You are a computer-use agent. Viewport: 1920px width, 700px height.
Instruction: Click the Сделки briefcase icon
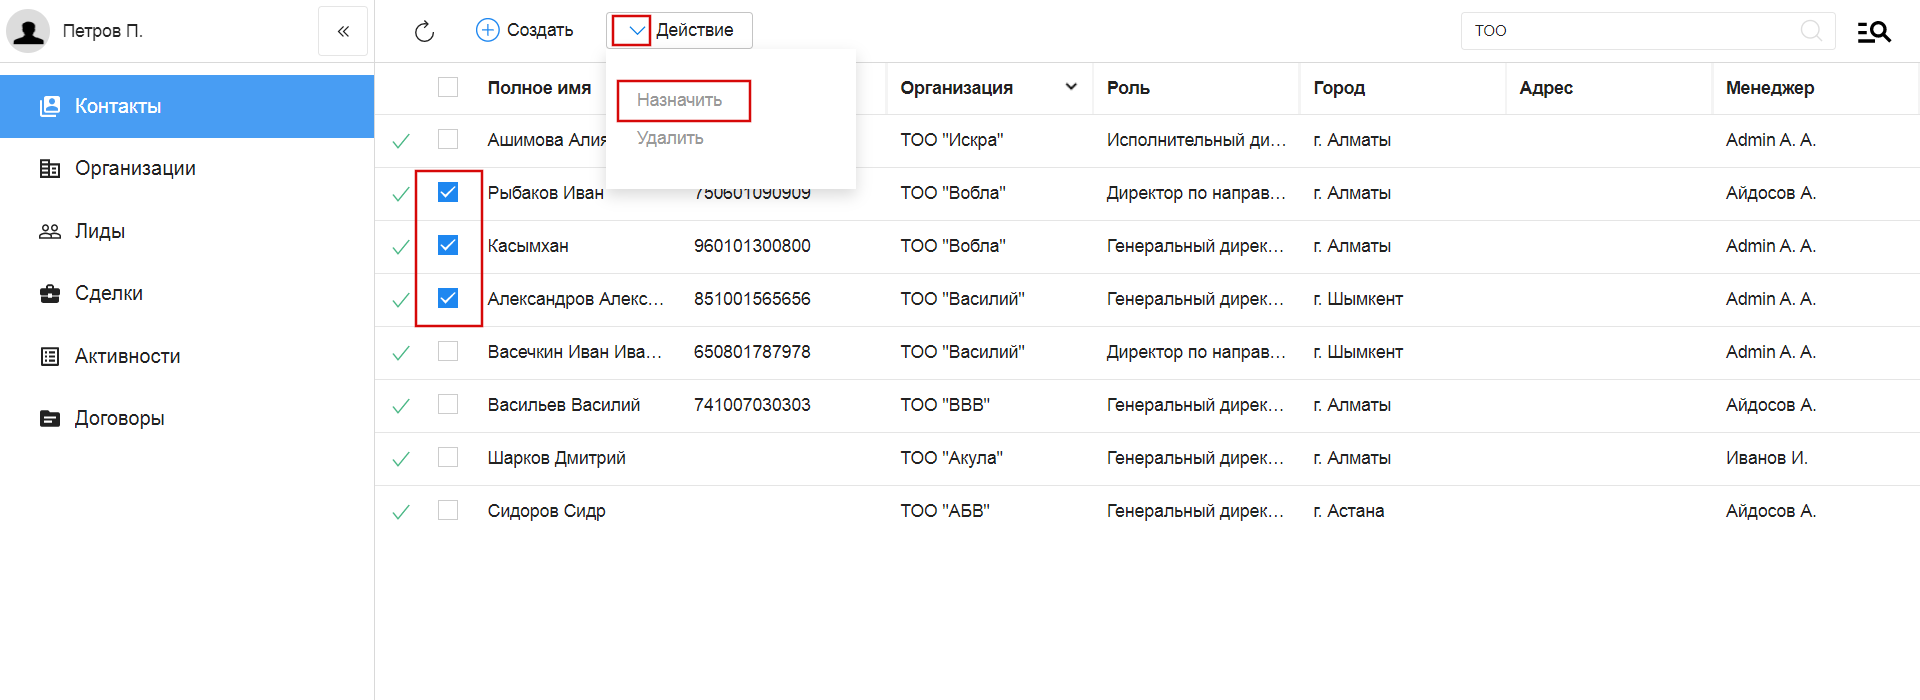click(49, 293)
